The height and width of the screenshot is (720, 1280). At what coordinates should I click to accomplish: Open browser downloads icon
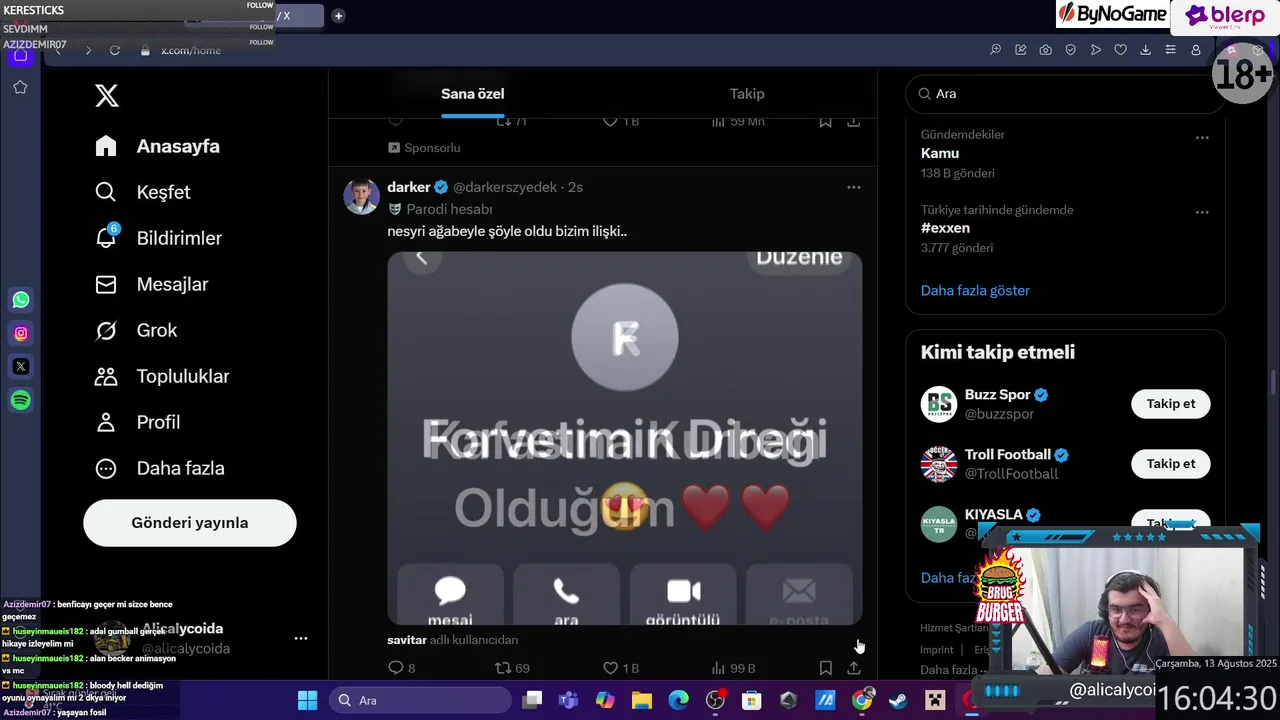(x=1145, y=50)
